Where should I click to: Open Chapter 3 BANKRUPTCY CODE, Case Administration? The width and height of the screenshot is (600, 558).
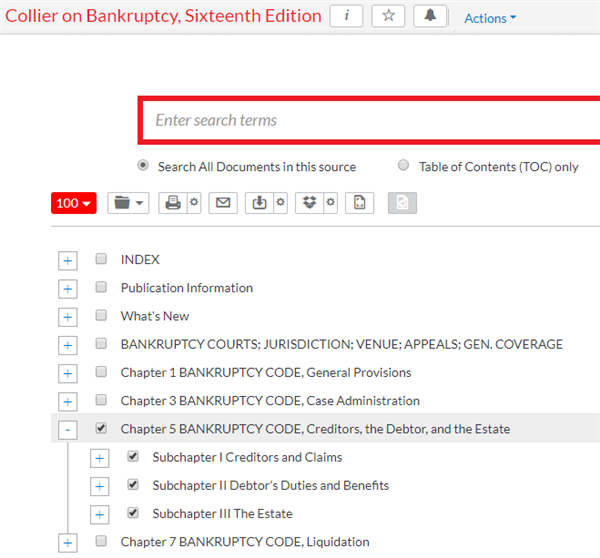[270, 401]
